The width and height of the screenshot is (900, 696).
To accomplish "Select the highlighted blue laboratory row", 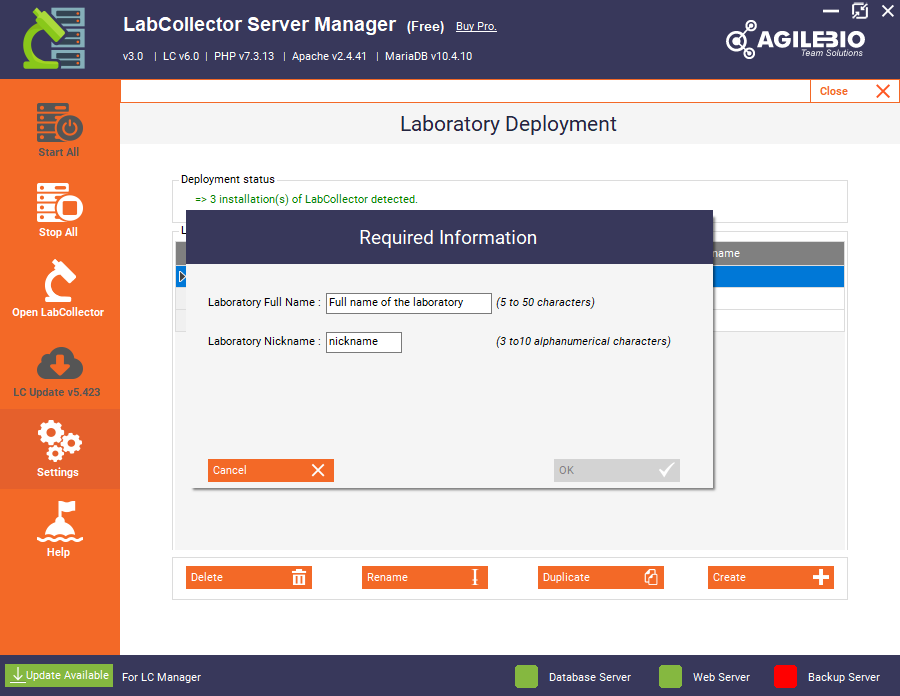I will click(778, 277).
